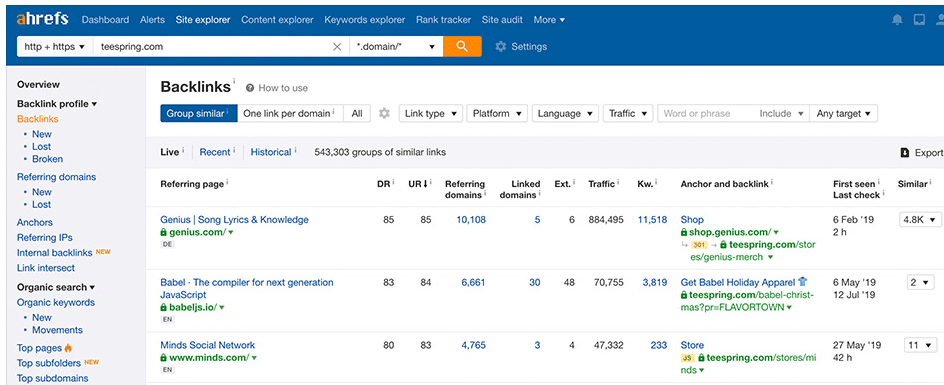This screenshot has width=944, height=385.
Task: Open Content explorer in top navigation
Action: point(278,20)
